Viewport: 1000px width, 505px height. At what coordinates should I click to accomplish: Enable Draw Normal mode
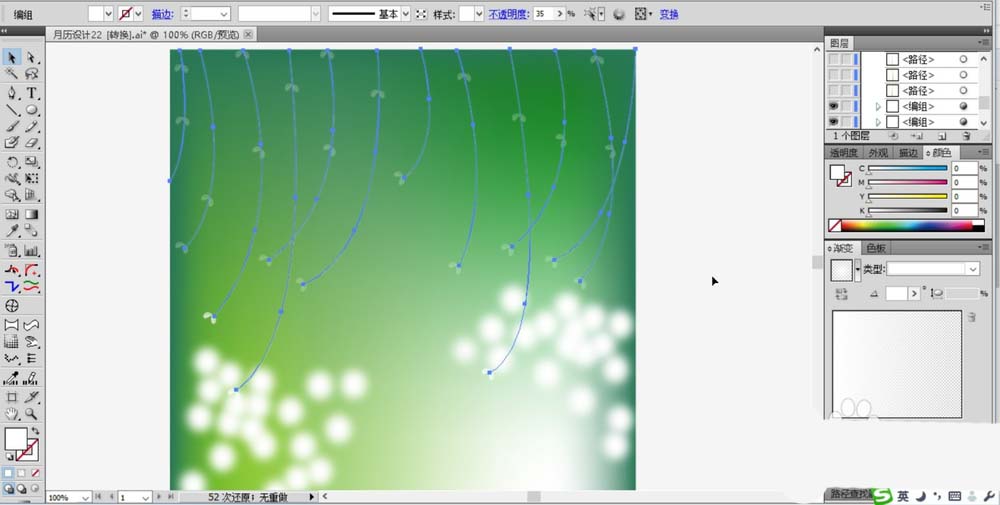point(8,489)
